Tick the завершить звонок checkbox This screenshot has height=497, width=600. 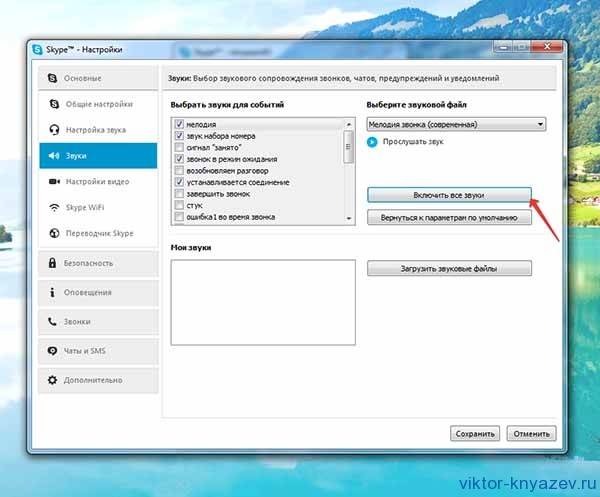tap(179, 194)
